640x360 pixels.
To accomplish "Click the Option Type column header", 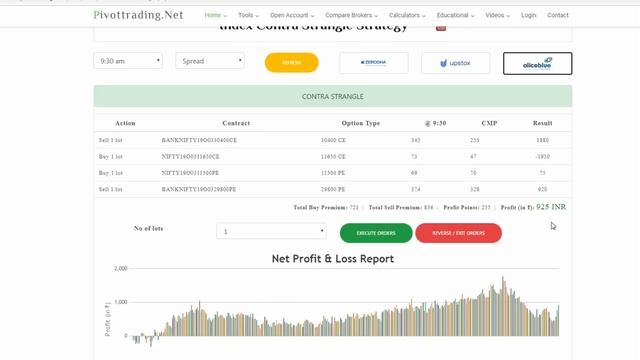I will tap(361, 123).
